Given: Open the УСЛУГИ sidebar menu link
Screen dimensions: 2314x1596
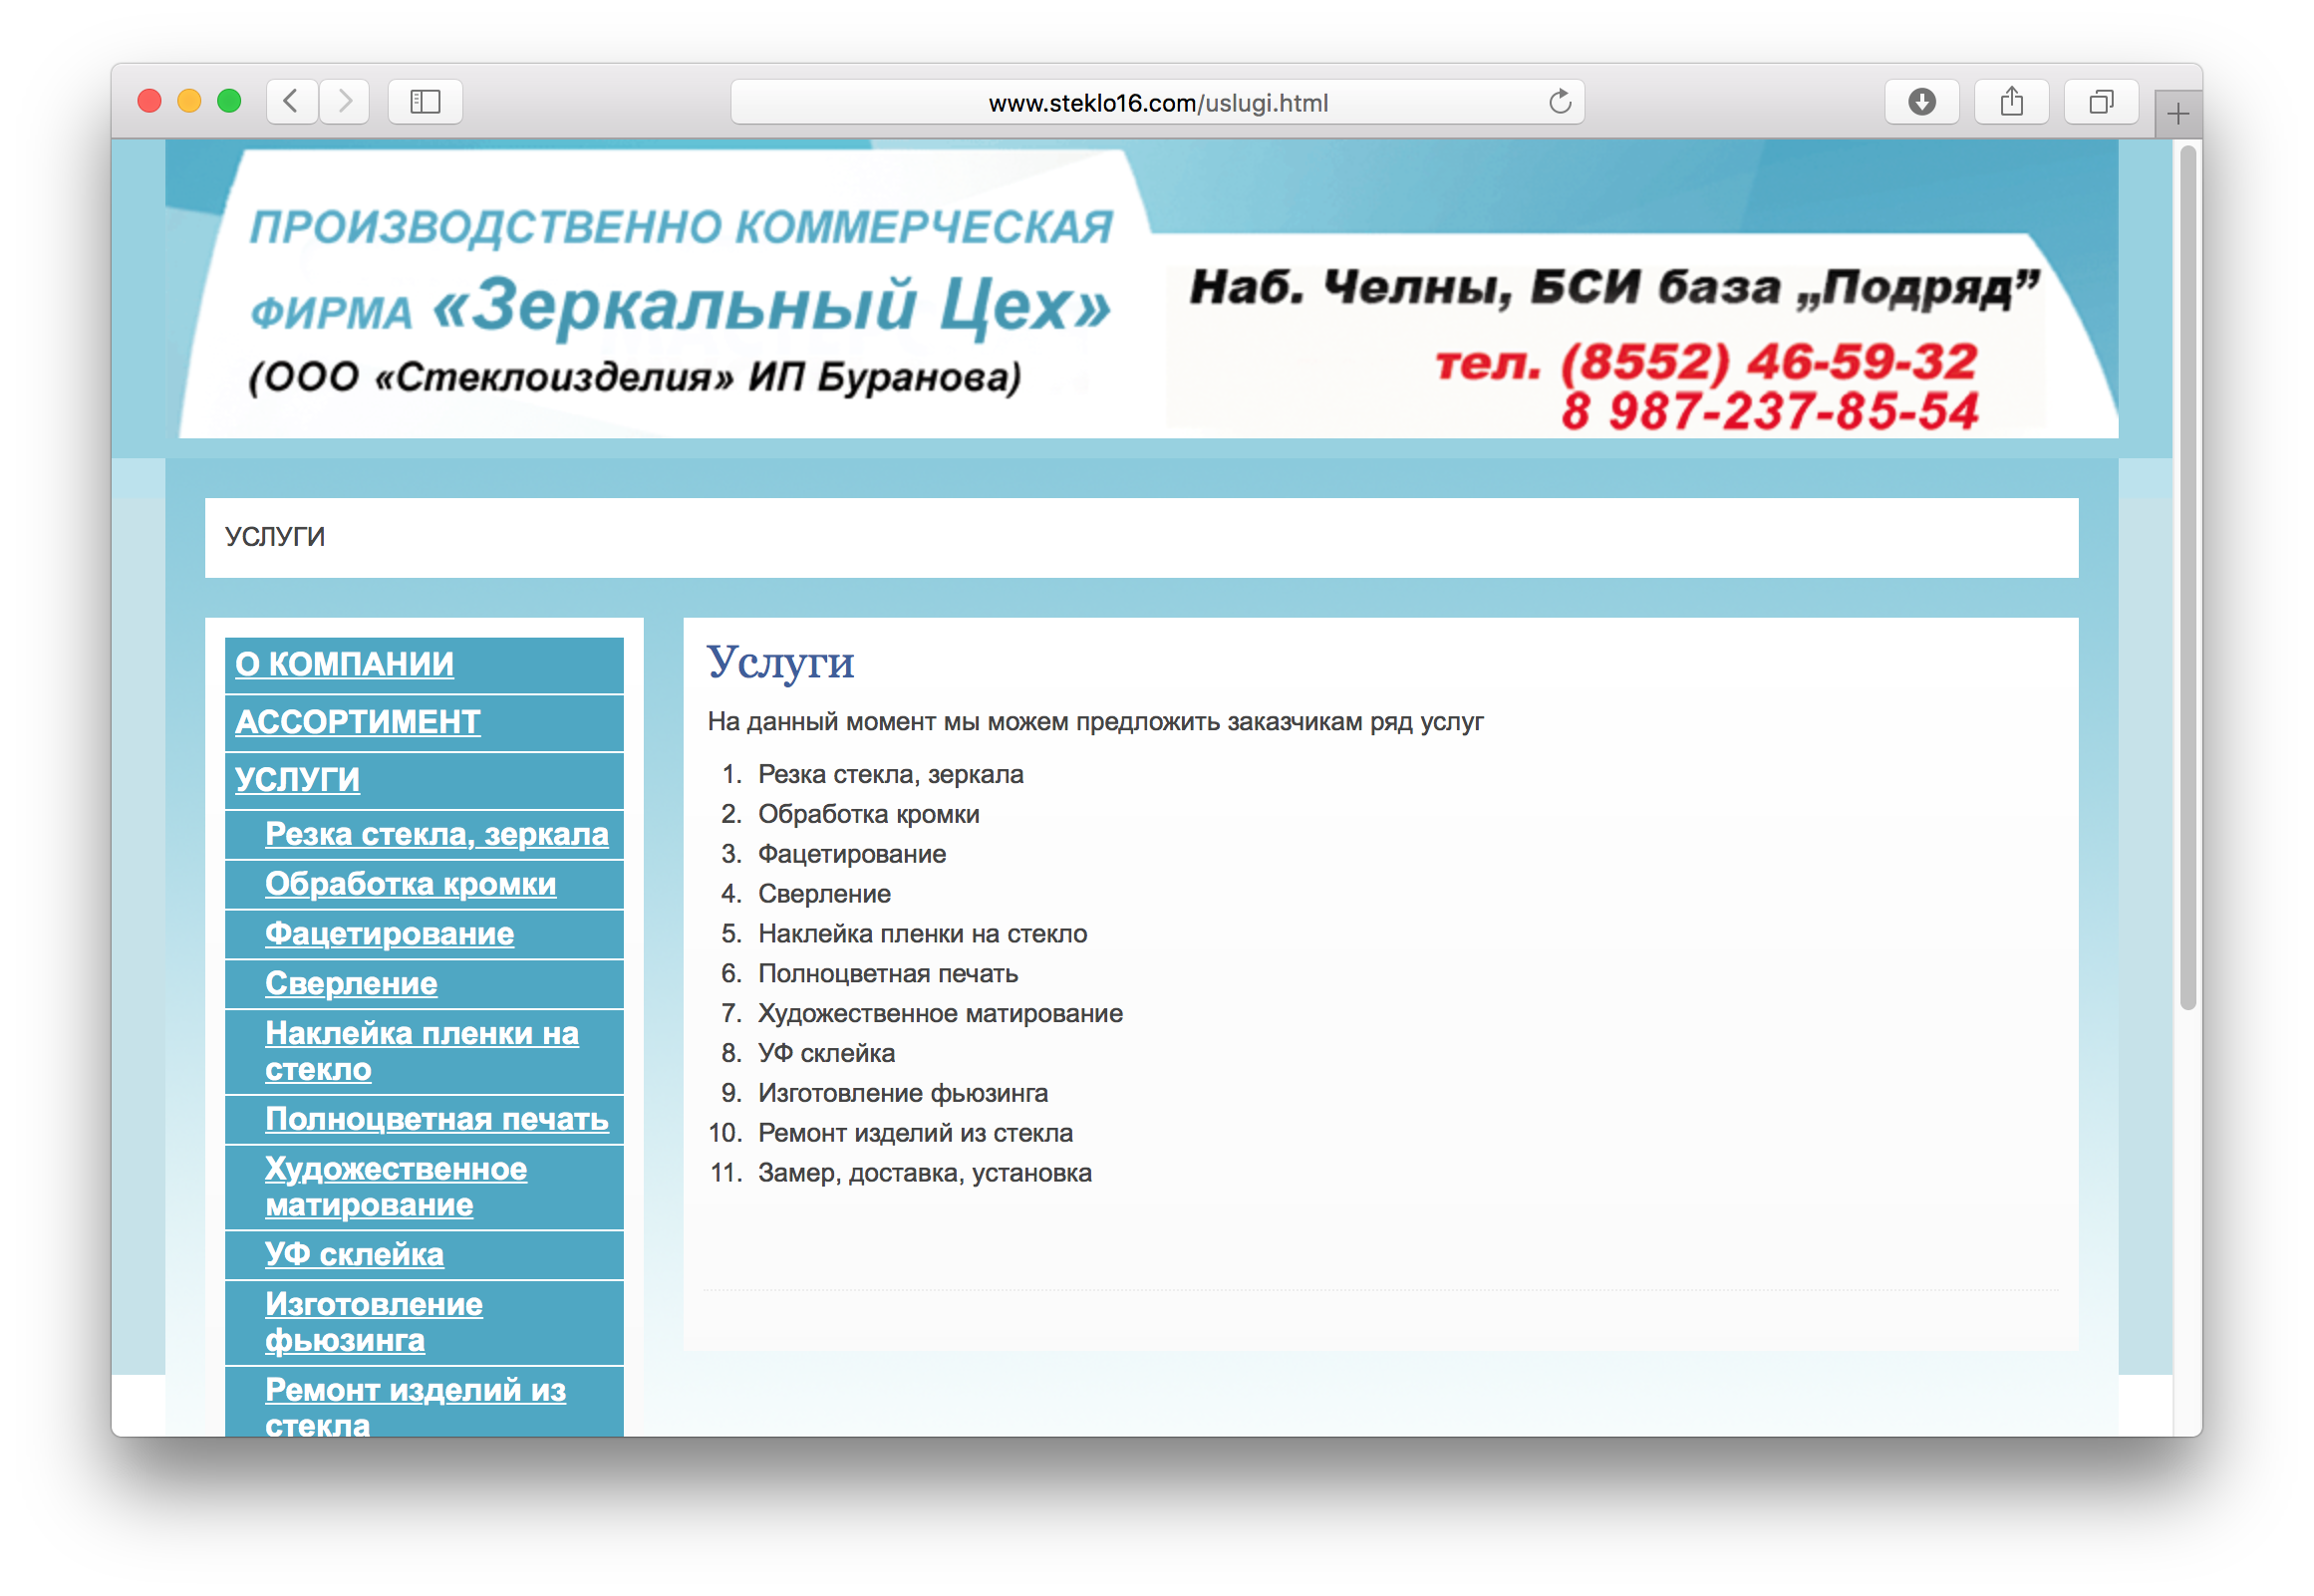Looking at the screenshot, I should [x=297, y=780].
